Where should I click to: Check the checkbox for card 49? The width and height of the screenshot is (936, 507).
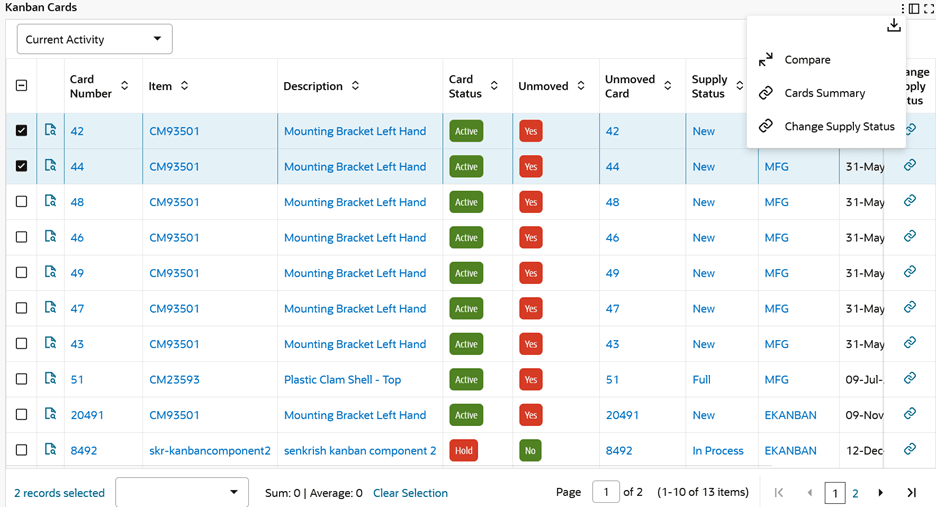pos(21,272)
